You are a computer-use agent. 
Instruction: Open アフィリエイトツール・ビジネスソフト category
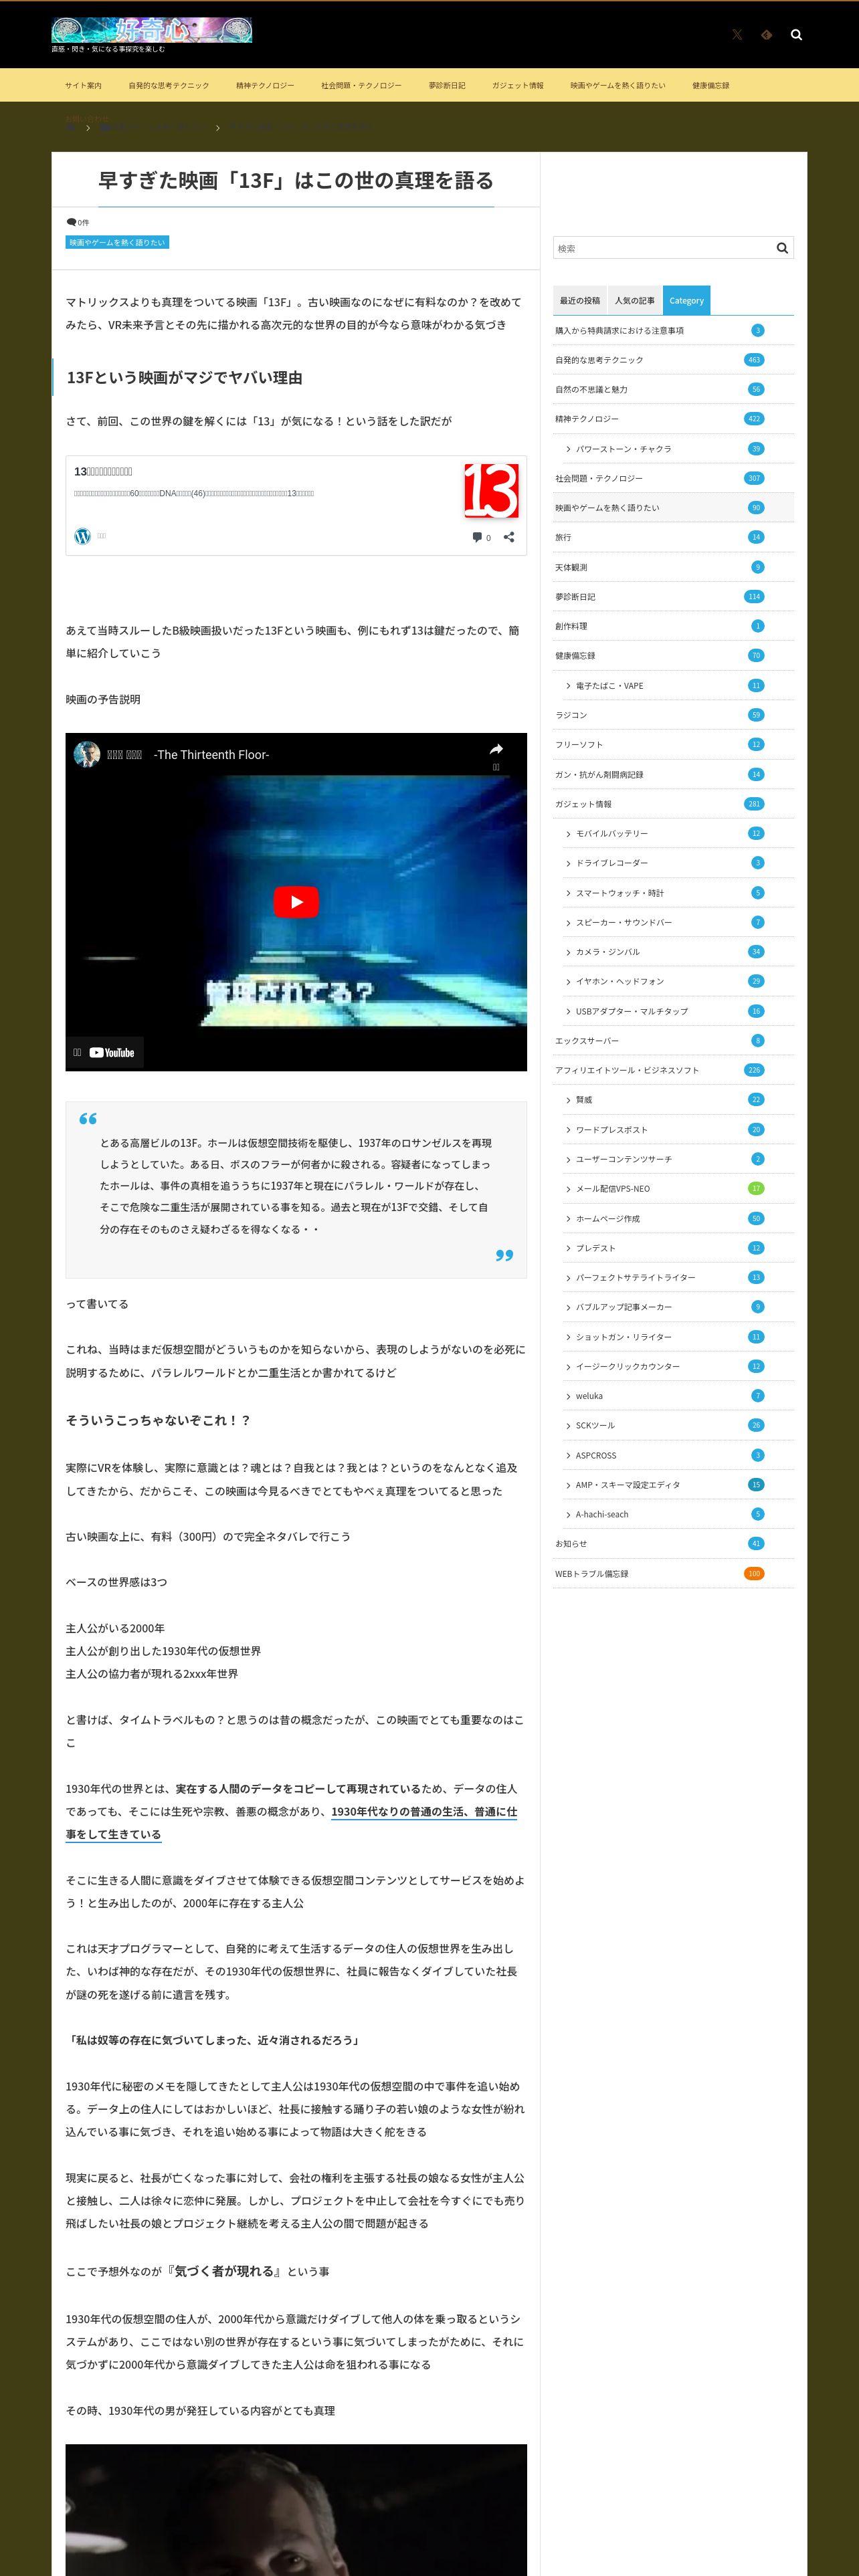627,1070
